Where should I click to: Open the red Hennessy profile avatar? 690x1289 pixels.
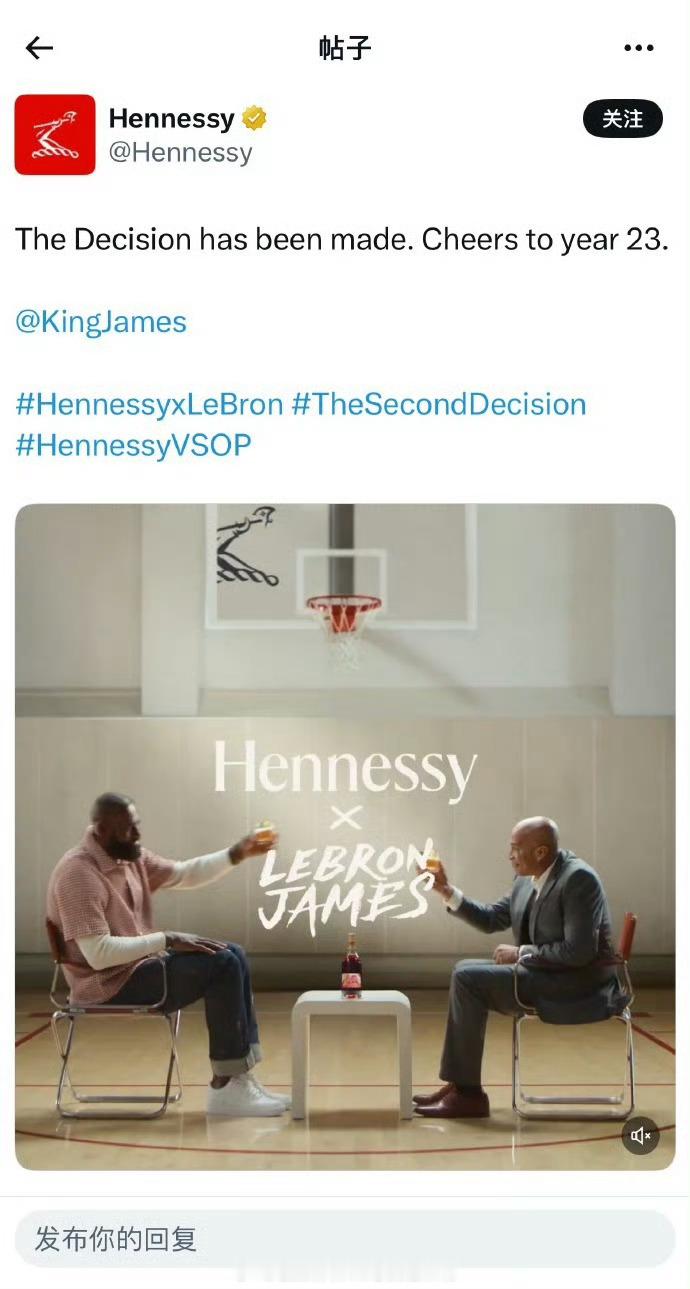coord(55,135)
